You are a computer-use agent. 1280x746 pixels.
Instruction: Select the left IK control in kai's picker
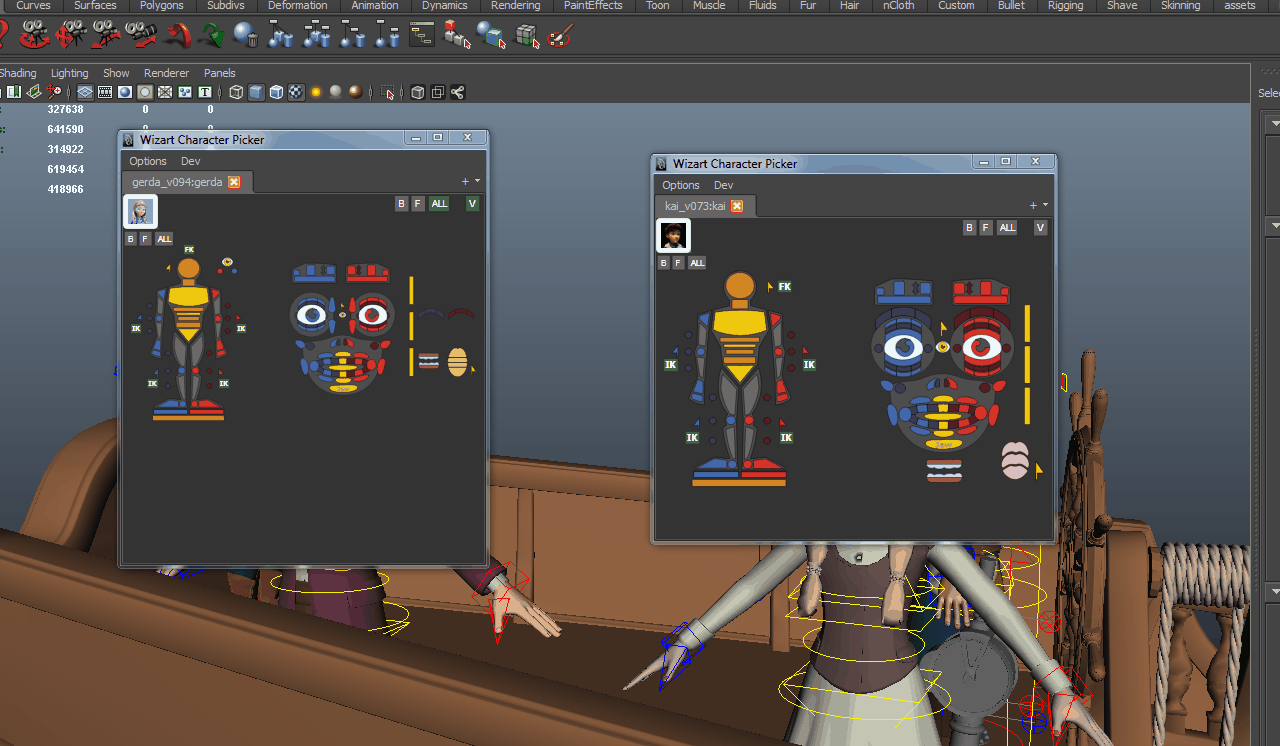tap(670, 364)
